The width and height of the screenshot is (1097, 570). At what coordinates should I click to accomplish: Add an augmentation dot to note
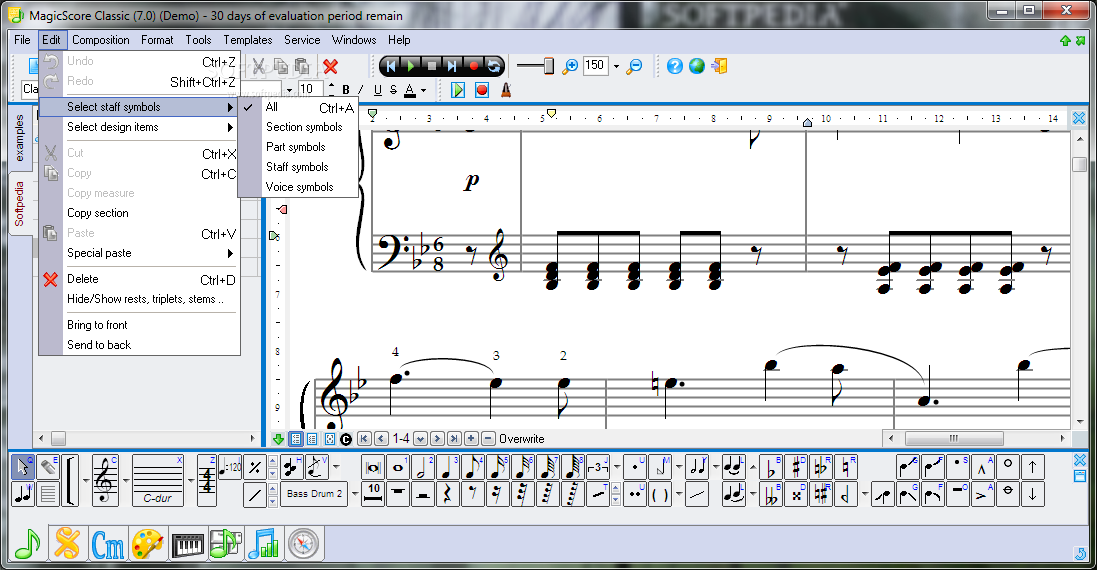635,467
